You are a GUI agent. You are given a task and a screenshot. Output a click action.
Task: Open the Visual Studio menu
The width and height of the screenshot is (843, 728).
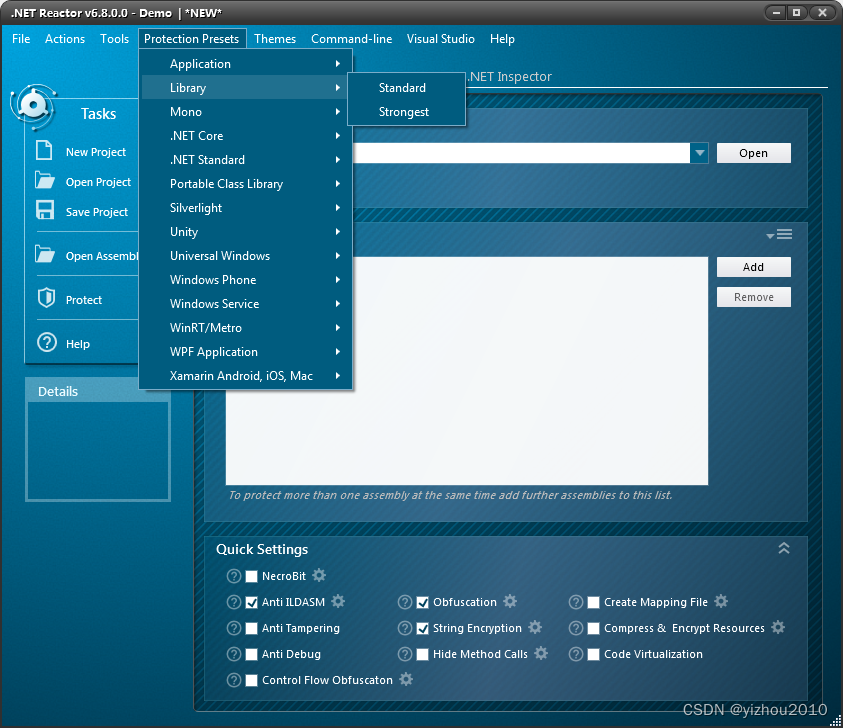(x=440, y=39)
